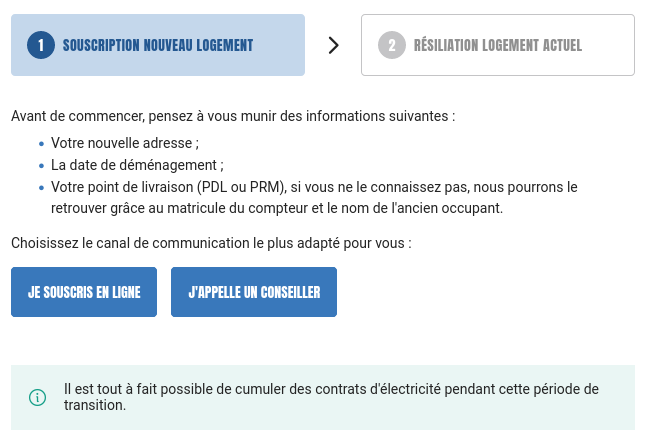Screen dimensions: 646x430
Task: Click the 'Avant de commencer' intro sentence
Action: [233, 116]
